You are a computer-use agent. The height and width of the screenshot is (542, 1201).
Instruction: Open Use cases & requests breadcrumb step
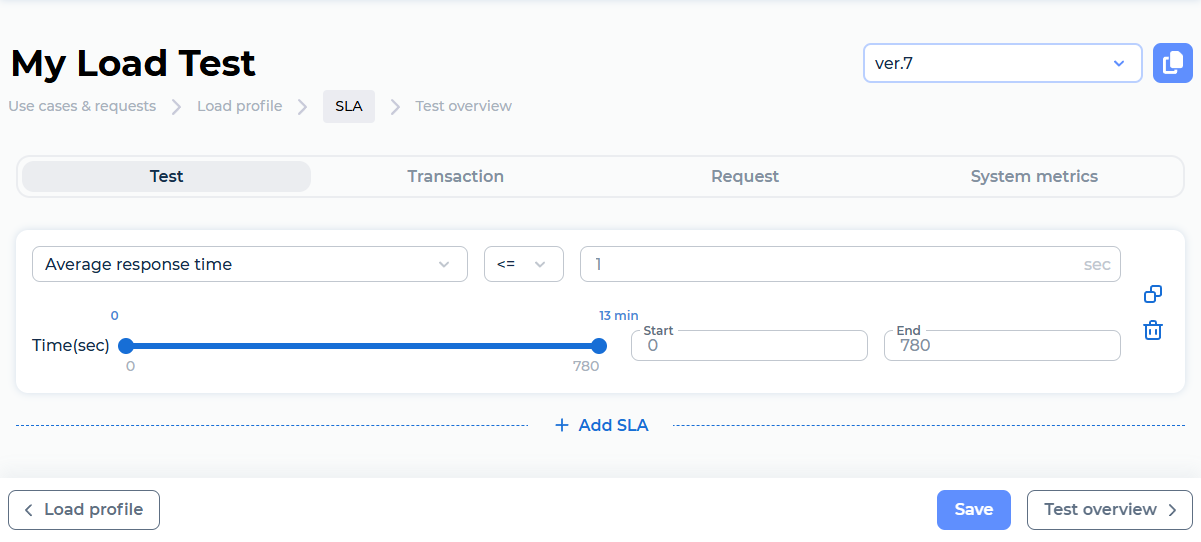(x=82, y=106)
